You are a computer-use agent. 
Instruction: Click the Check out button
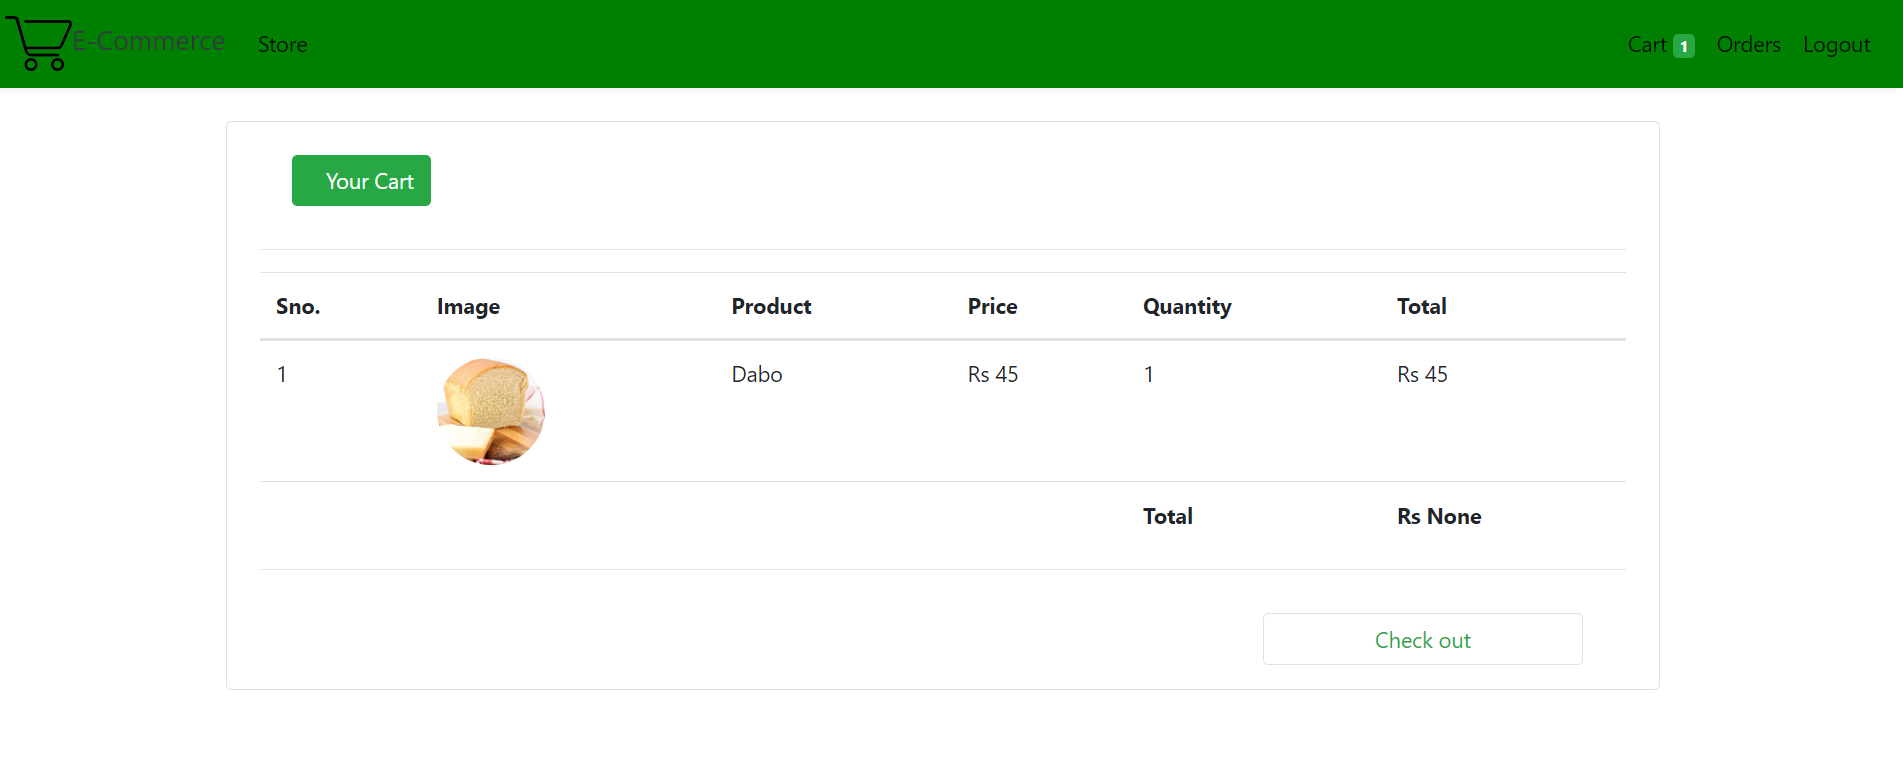click(1422, 639)
